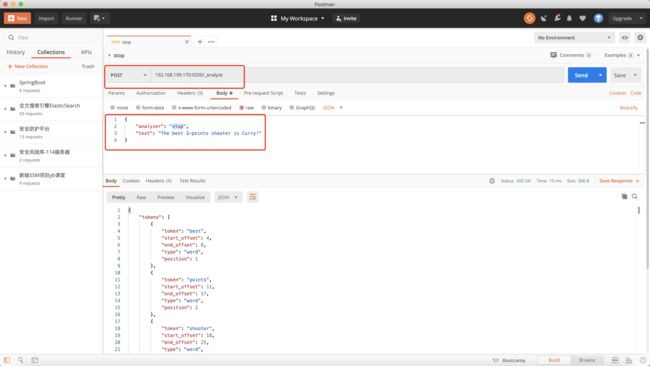
Task: Change the POST method dropdown
Action: point(129,75)
